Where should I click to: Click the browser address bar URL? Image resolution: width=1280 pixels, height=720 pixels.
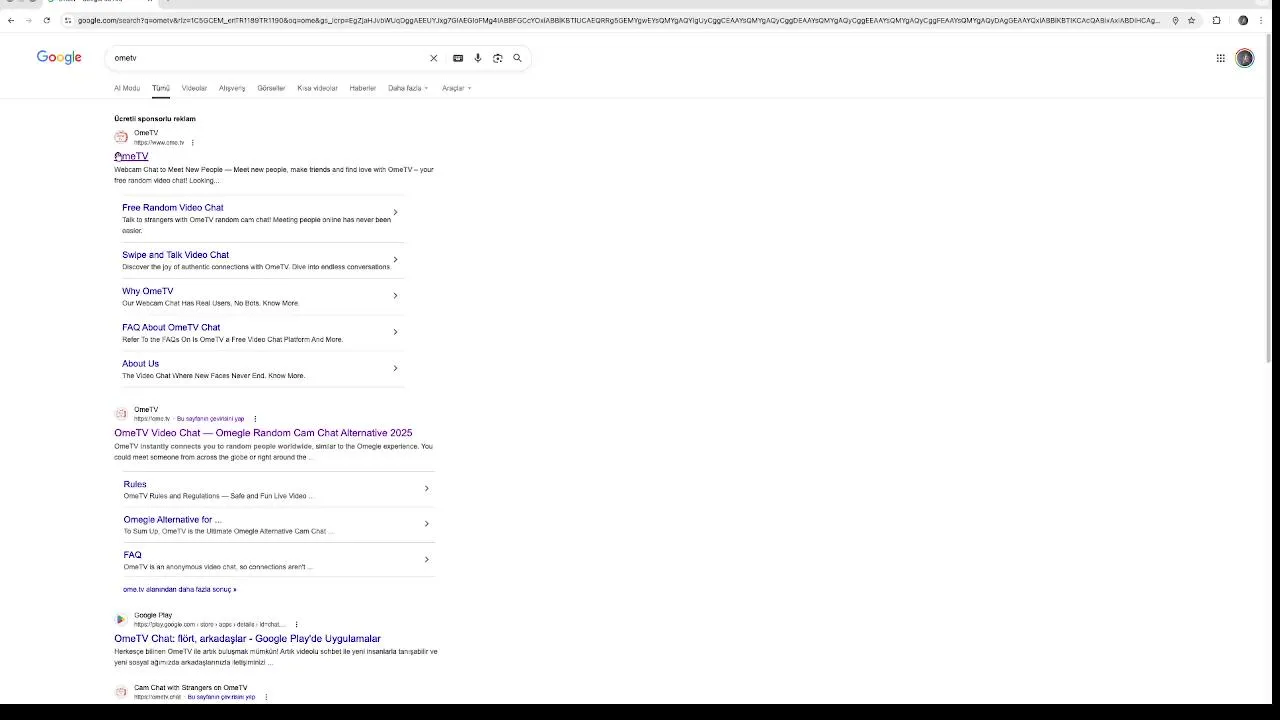(x=618, y=20)
